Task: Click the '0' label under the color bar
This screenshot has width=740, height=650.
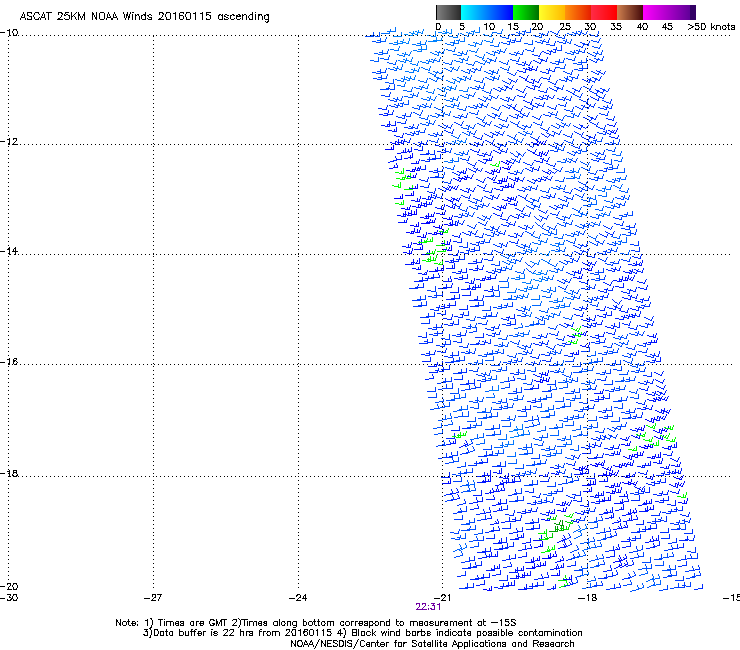Action: 438,27
